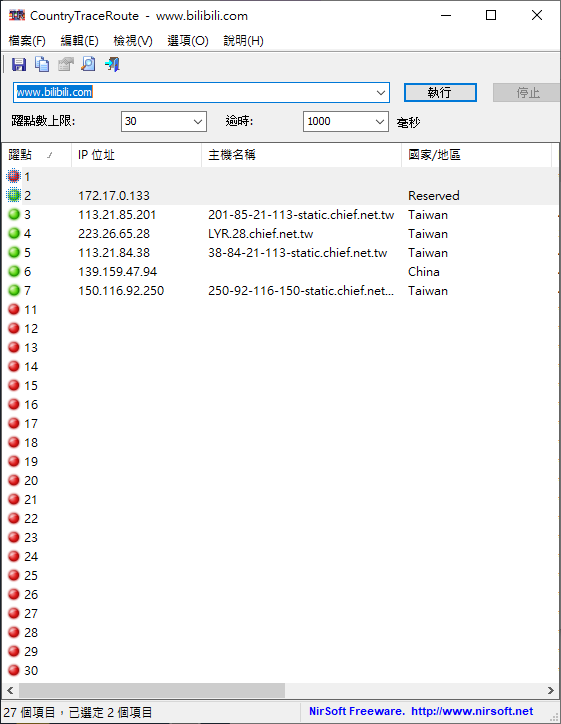Click the NirSoft Freeware. status bar label
The image size is (561, 724).
click(x=357, y=711)
